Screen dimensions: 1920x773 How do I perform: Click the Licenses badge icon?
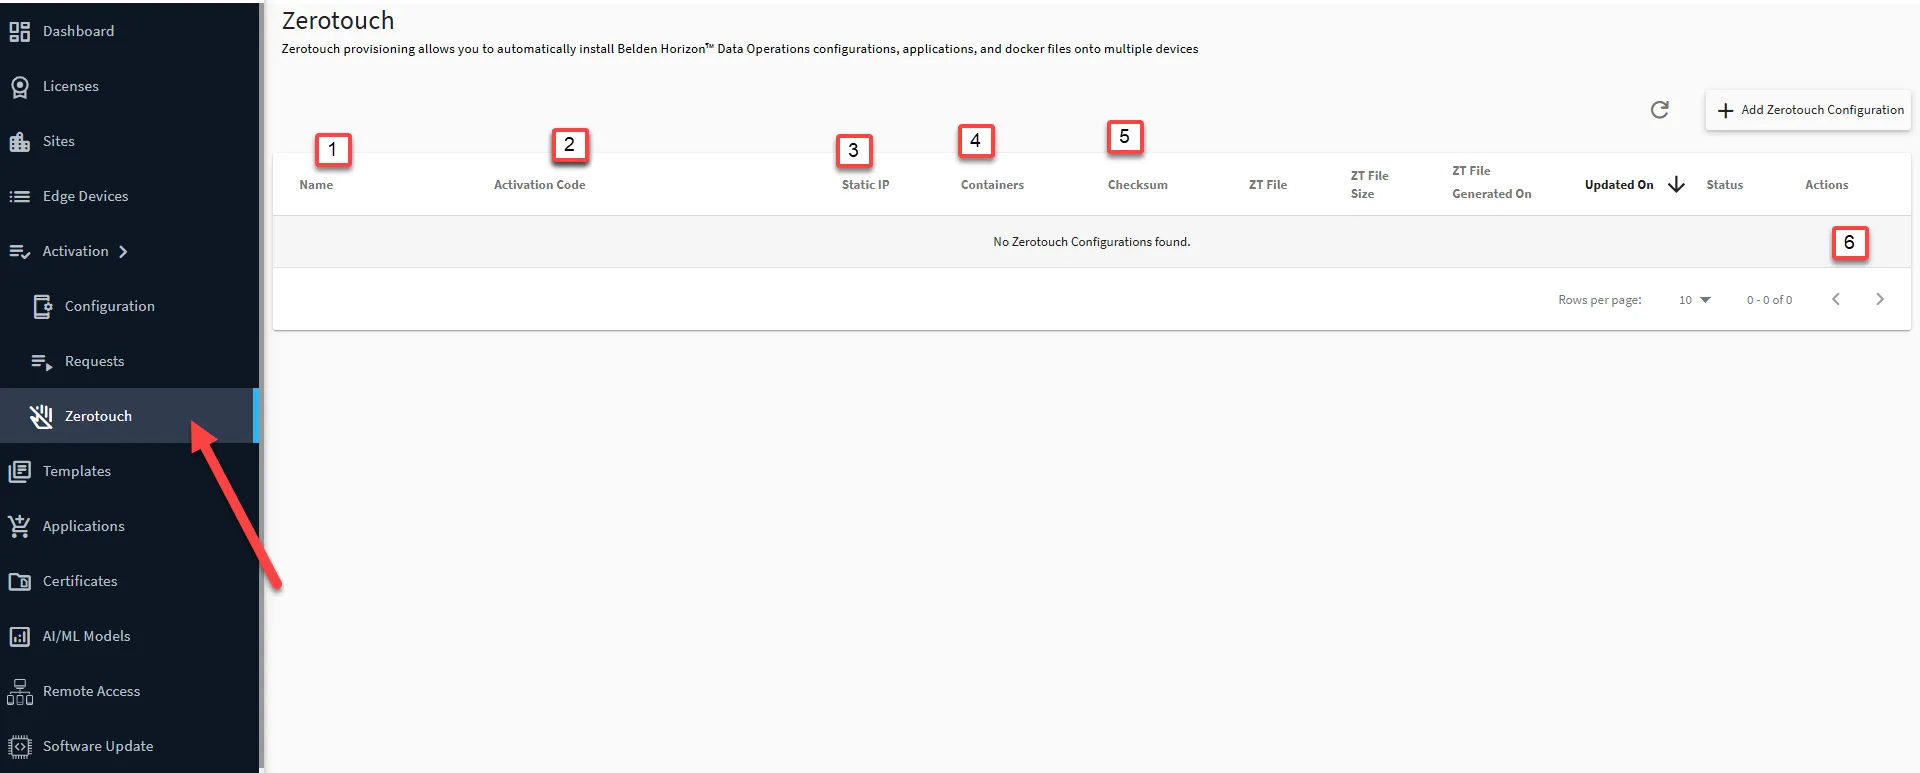click(19, 87)
